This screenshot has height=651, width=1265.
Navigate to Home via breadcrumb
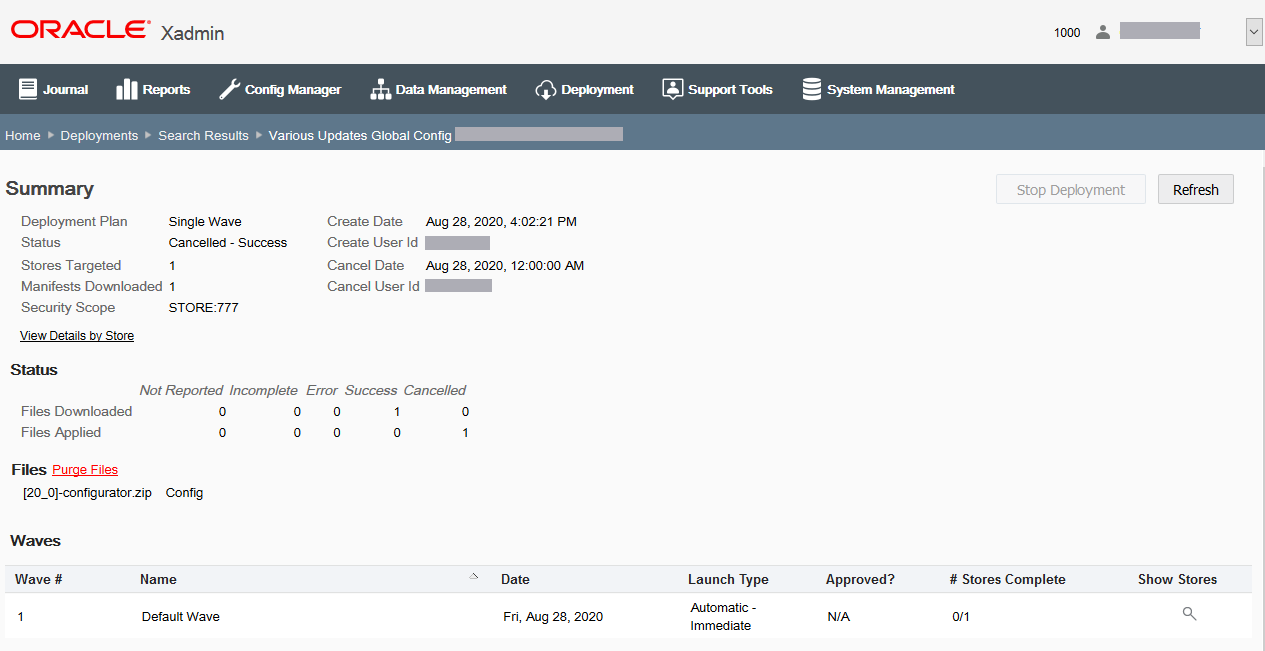pos(22,135)
